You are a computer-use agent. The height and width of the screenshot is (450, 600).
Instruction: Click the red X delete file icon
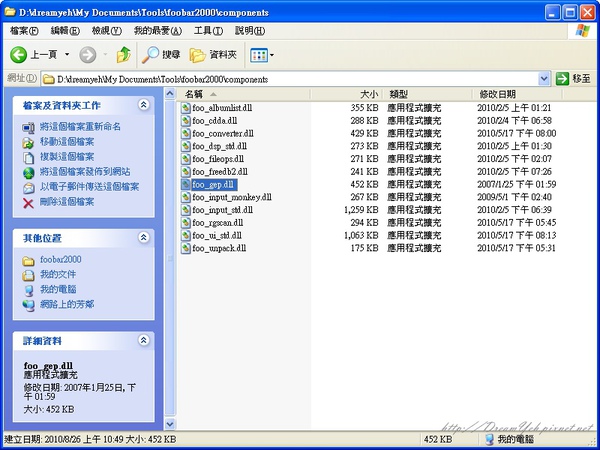28,203
